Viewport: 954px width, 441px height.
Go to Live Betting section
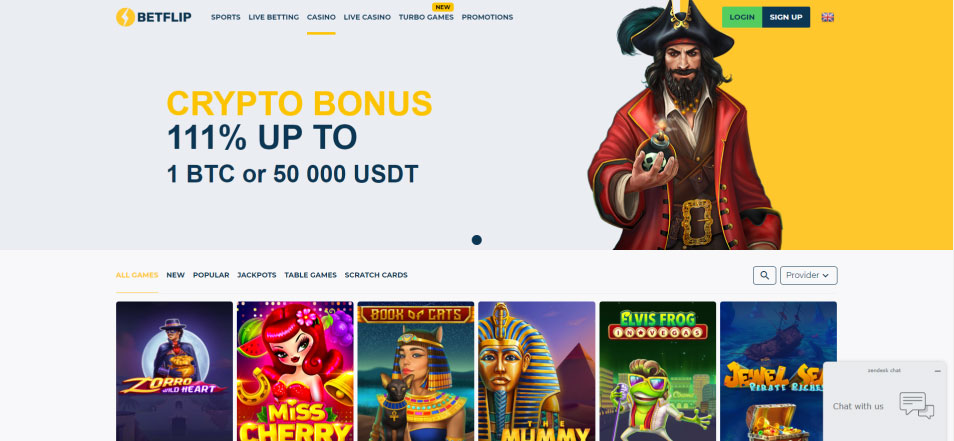click(x=274, y=17)
